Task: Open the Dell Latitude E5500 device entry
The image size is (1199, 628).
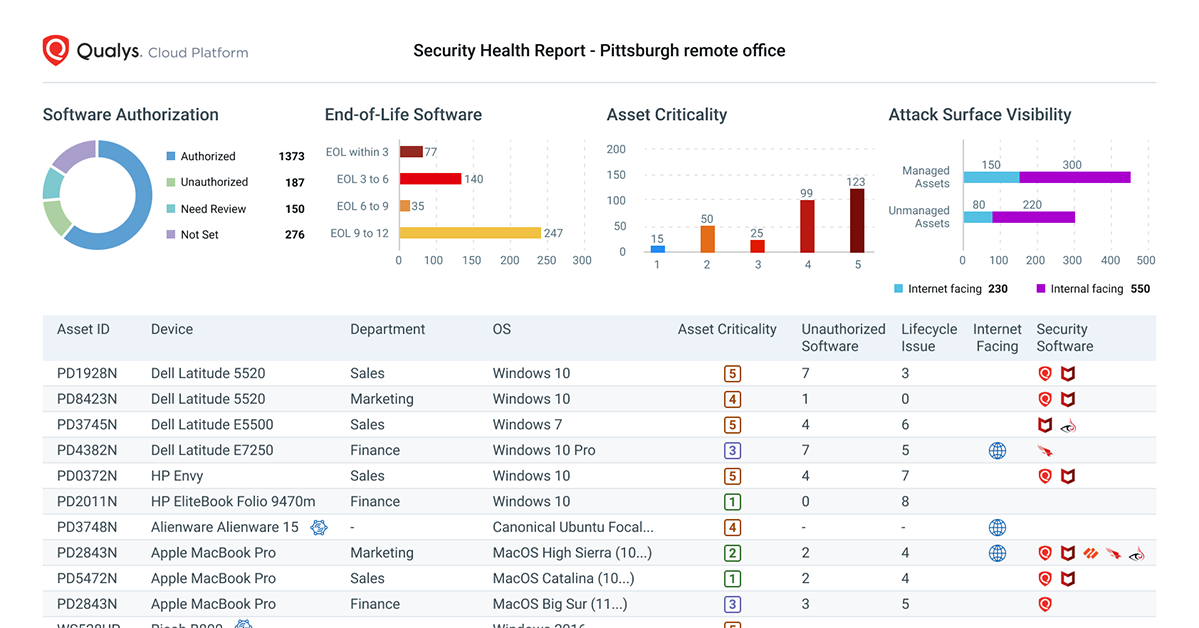Action: click(207, 424)
